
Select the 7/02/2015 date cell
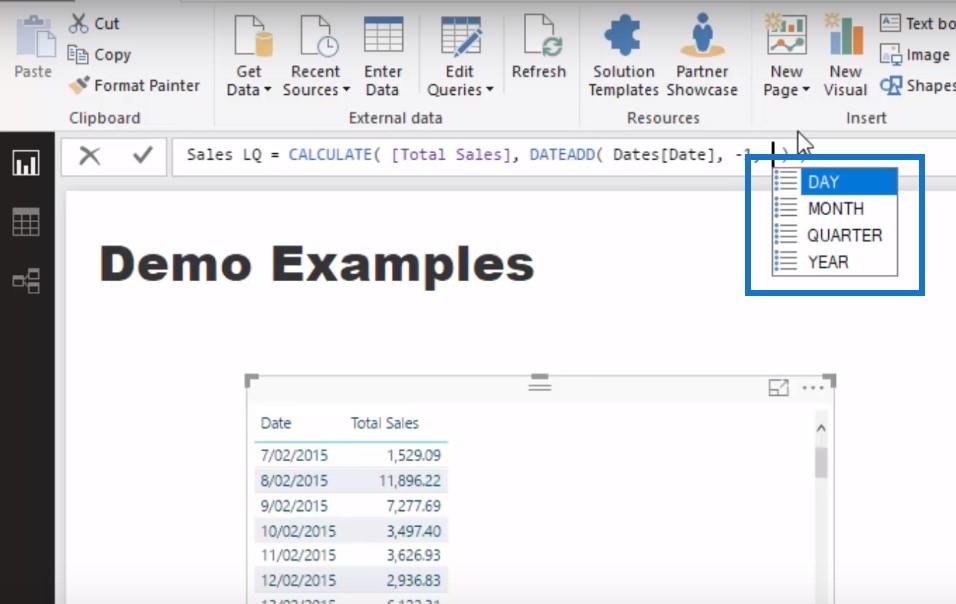(294, 455)
